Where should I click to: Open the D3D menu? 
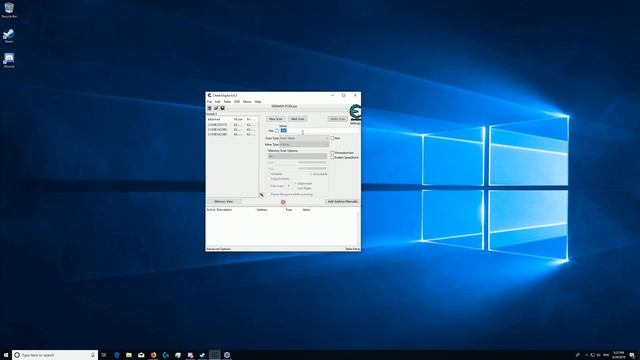(x=237, y=102)
